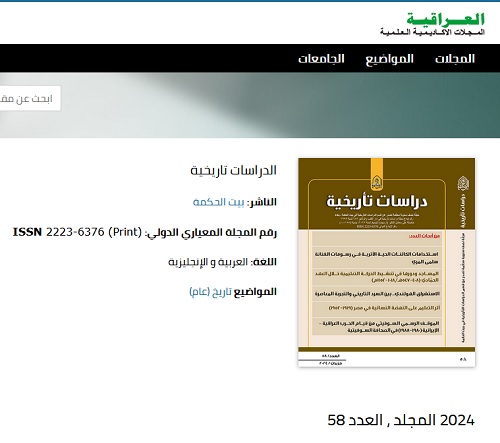Click the emblem icon on the cover spine
The height and width of the screenshot is (443, 500).
(x=463, y=183)
